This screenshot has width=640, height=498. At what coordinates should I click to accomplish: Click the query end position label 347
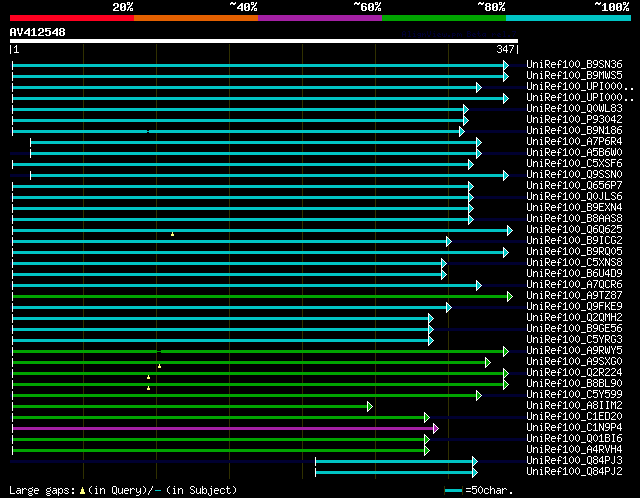(505, 49)
